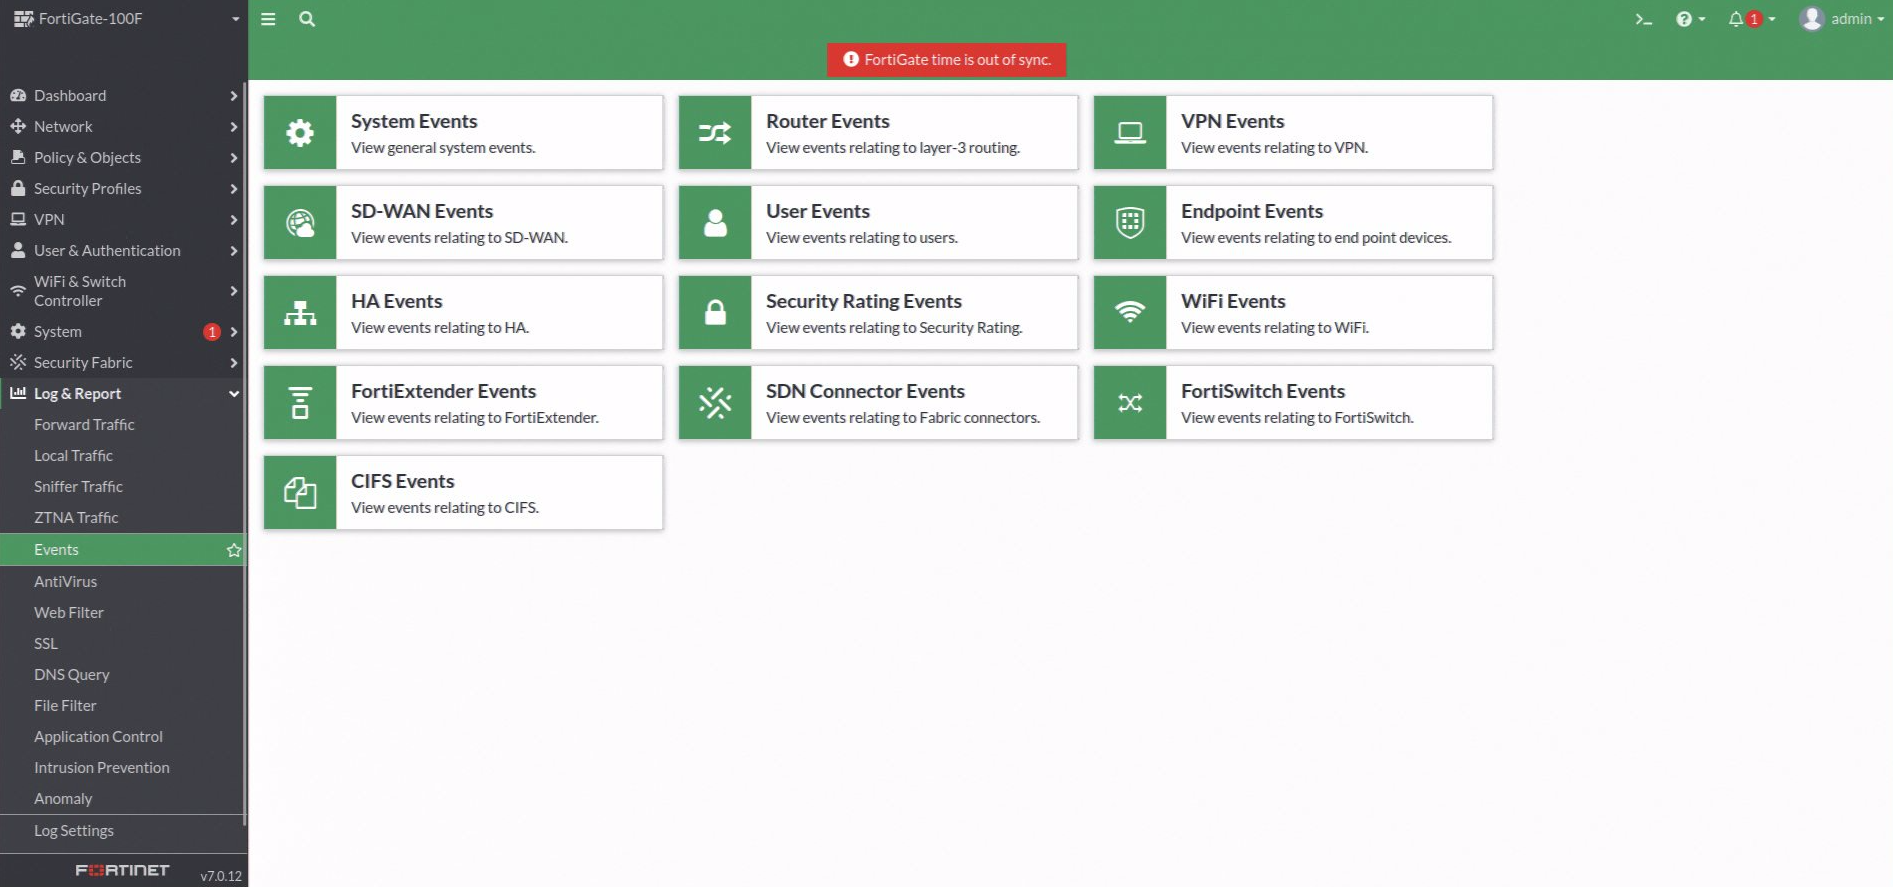Click the HA Events hierarchy icon
Image resolution: width=1893 pixels, height=888 pixels.
tap(300, 313)
